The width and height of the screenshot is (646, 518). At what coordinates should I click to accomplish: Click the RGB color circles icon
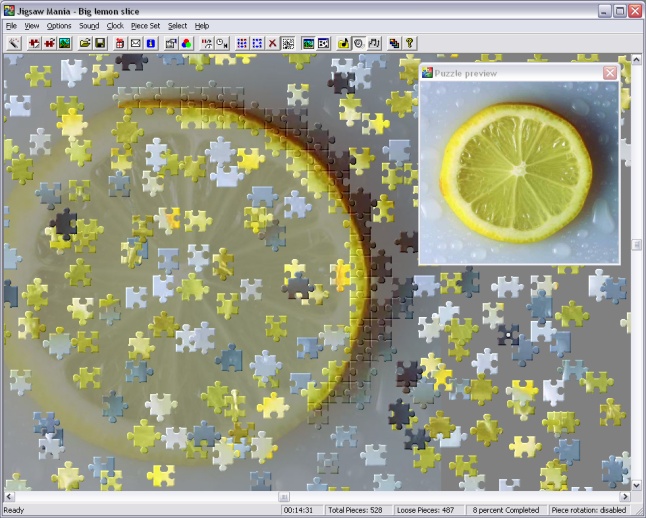[186, 43]
